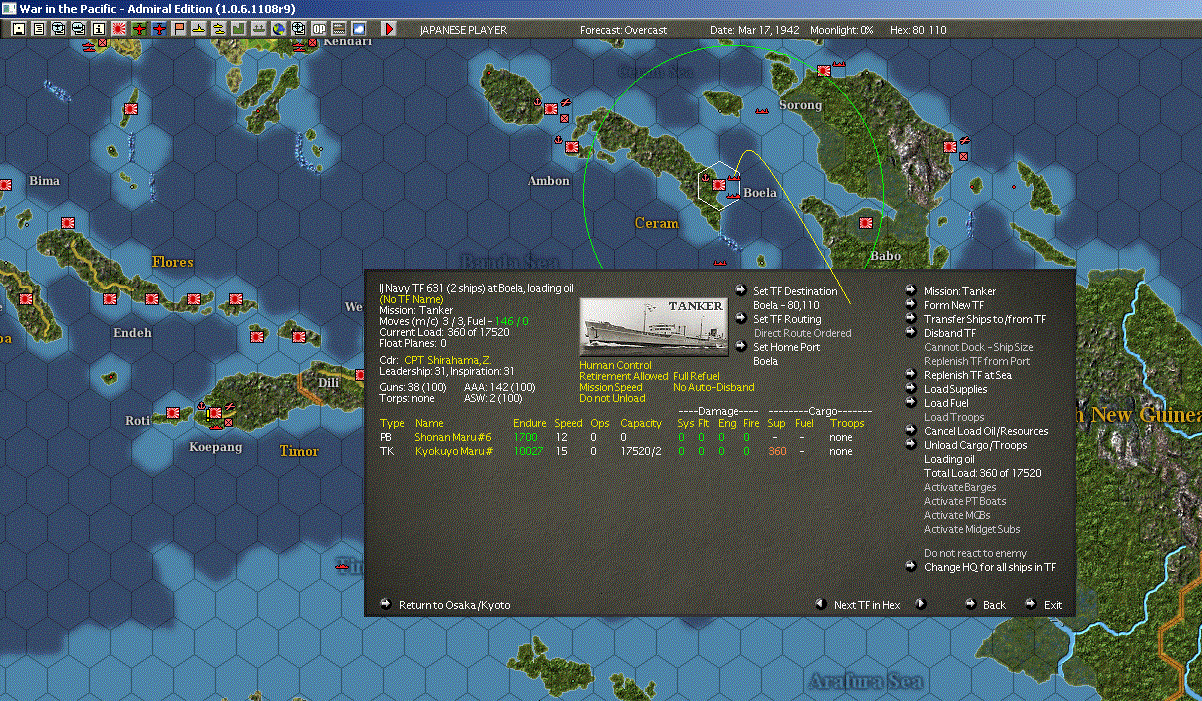Click the arrow icon beside Exit
Viewport: 1202px width, 701px height.
click(x=1031, y=604)
